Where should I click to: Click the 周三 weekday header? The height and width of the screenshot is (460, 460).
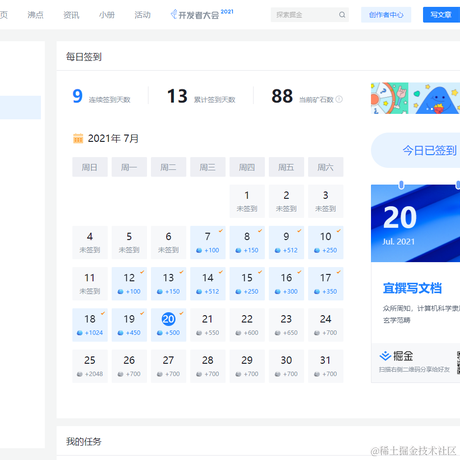[208, 167]
